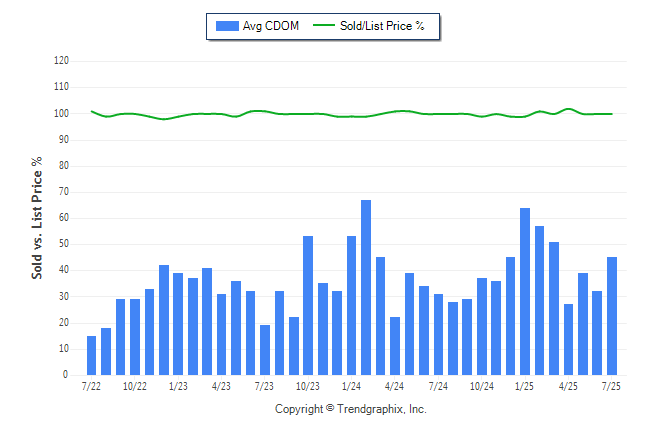Click the short bar at 4/24
The height and width of the screenshot is (434, 646).
click(395, 346)
